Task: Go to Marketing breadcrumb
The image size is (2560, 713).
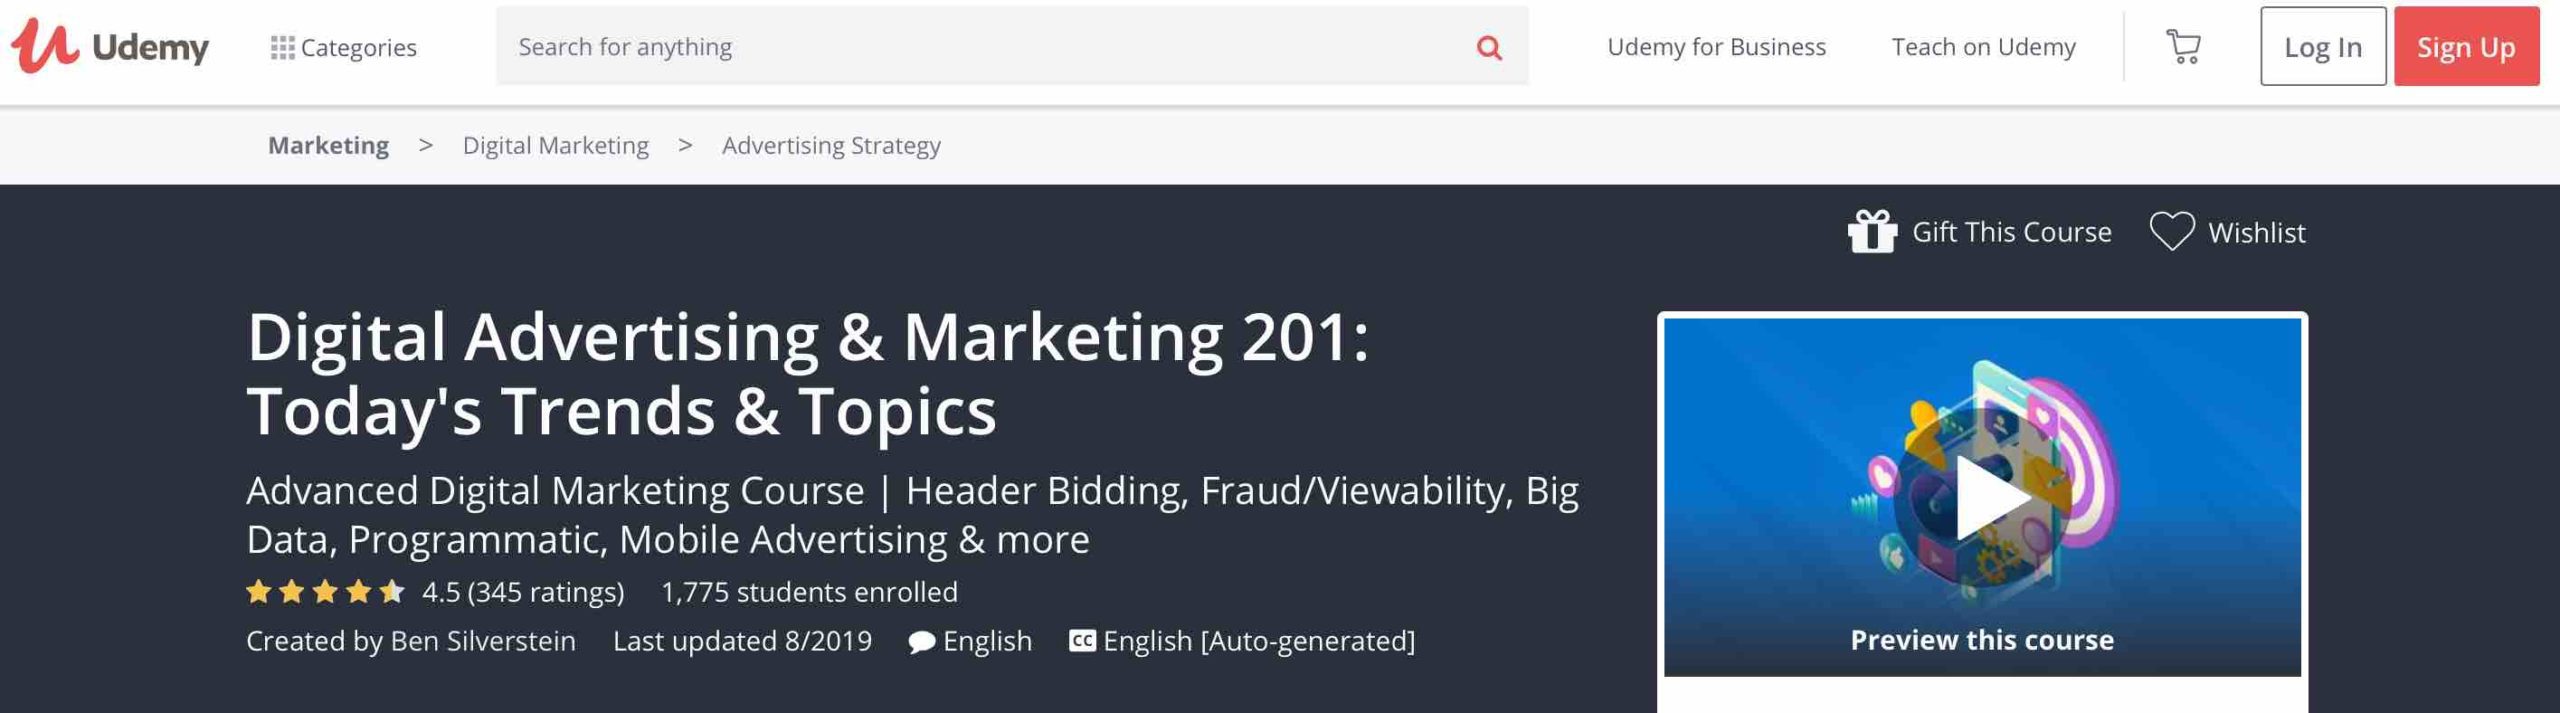Action: point(328,146)
